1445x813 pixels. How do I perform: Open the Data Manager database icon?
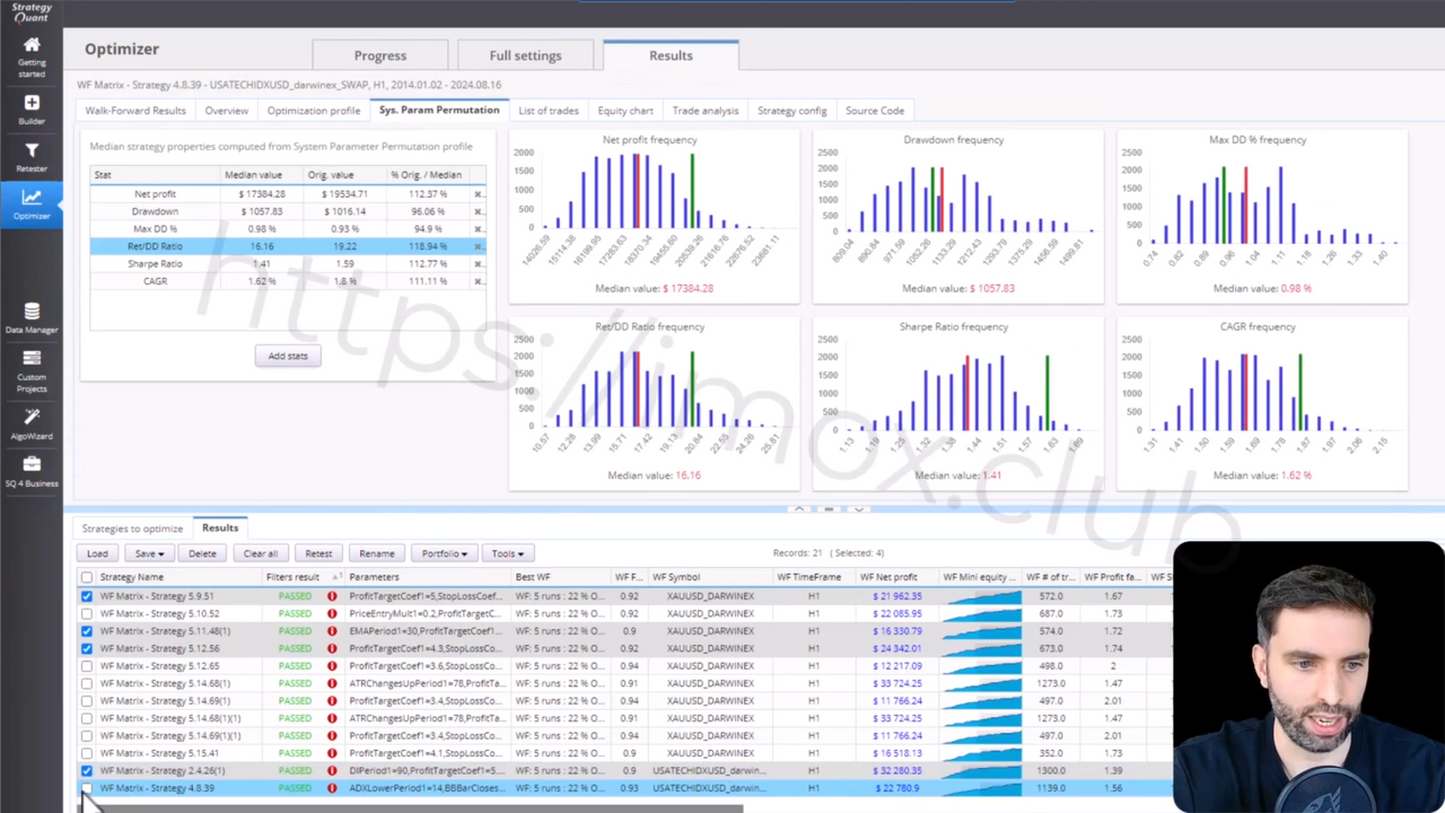tap(31, 318)
